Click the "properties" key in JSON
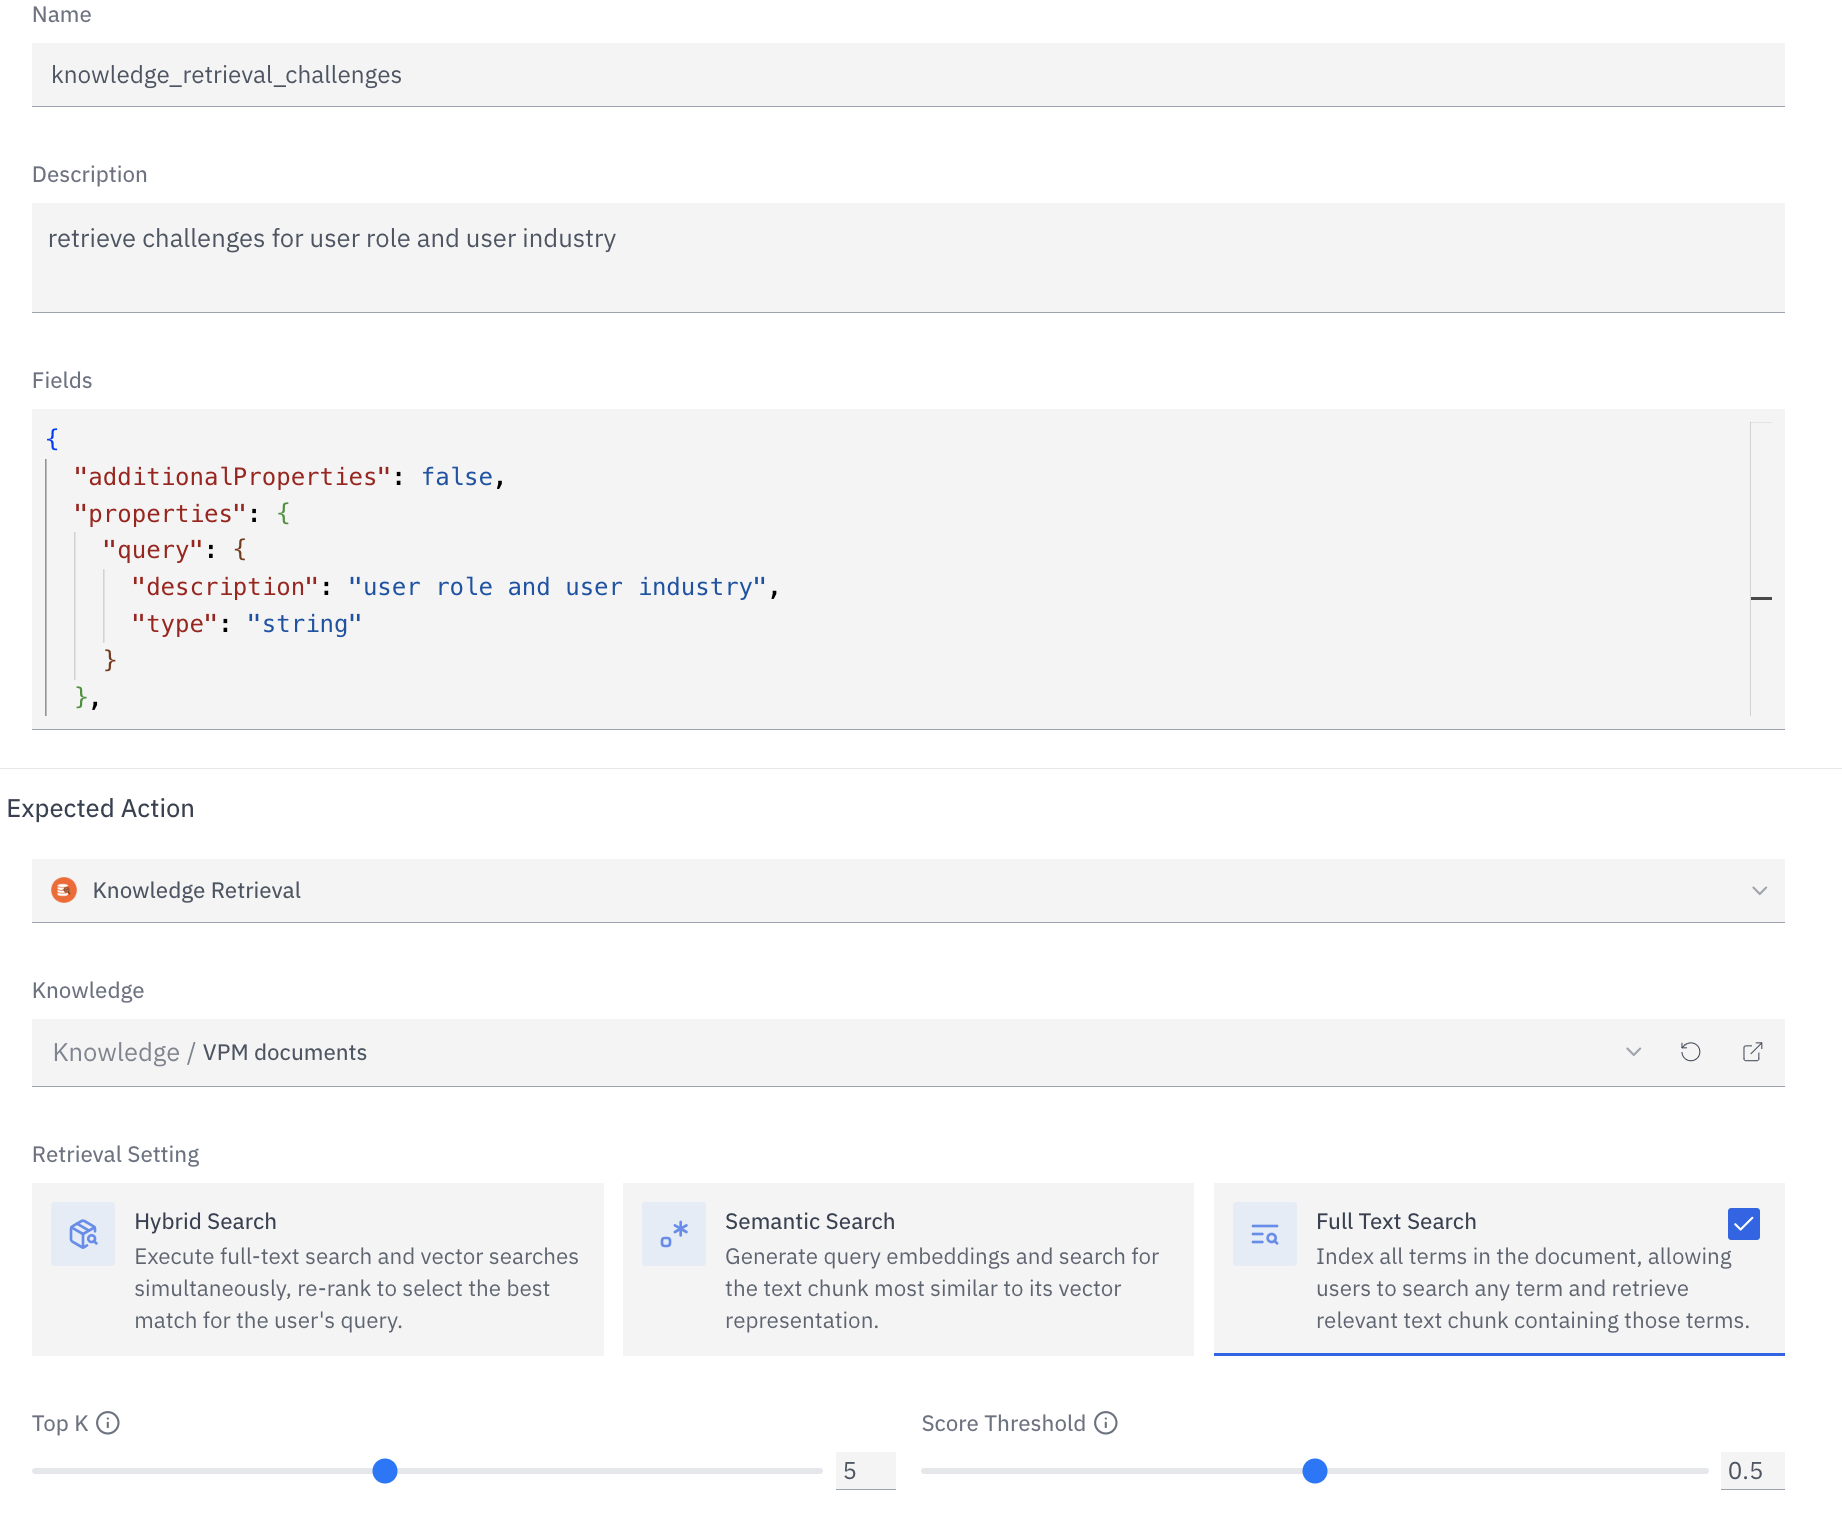Screen dimensions: 1842x1522 pos(160,514)
